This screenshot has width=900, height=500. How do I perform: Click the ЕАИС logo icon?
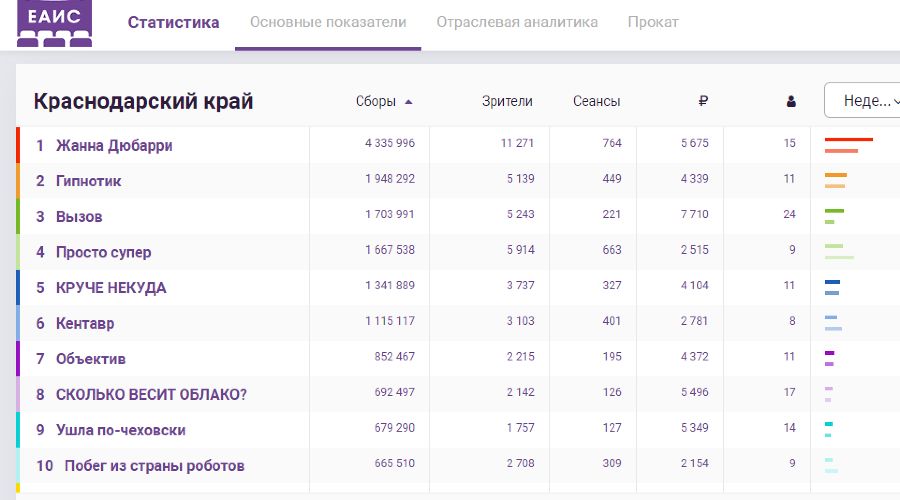55,22
